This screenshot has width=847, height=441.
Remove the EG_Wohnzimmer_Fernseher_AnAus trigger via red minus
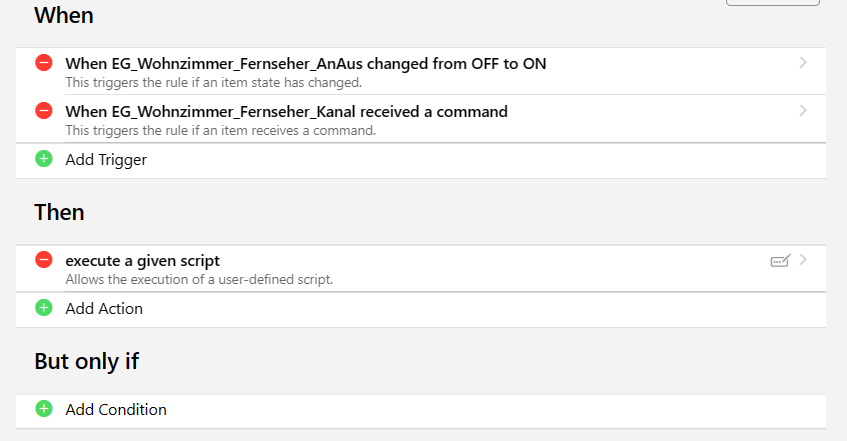44,63
